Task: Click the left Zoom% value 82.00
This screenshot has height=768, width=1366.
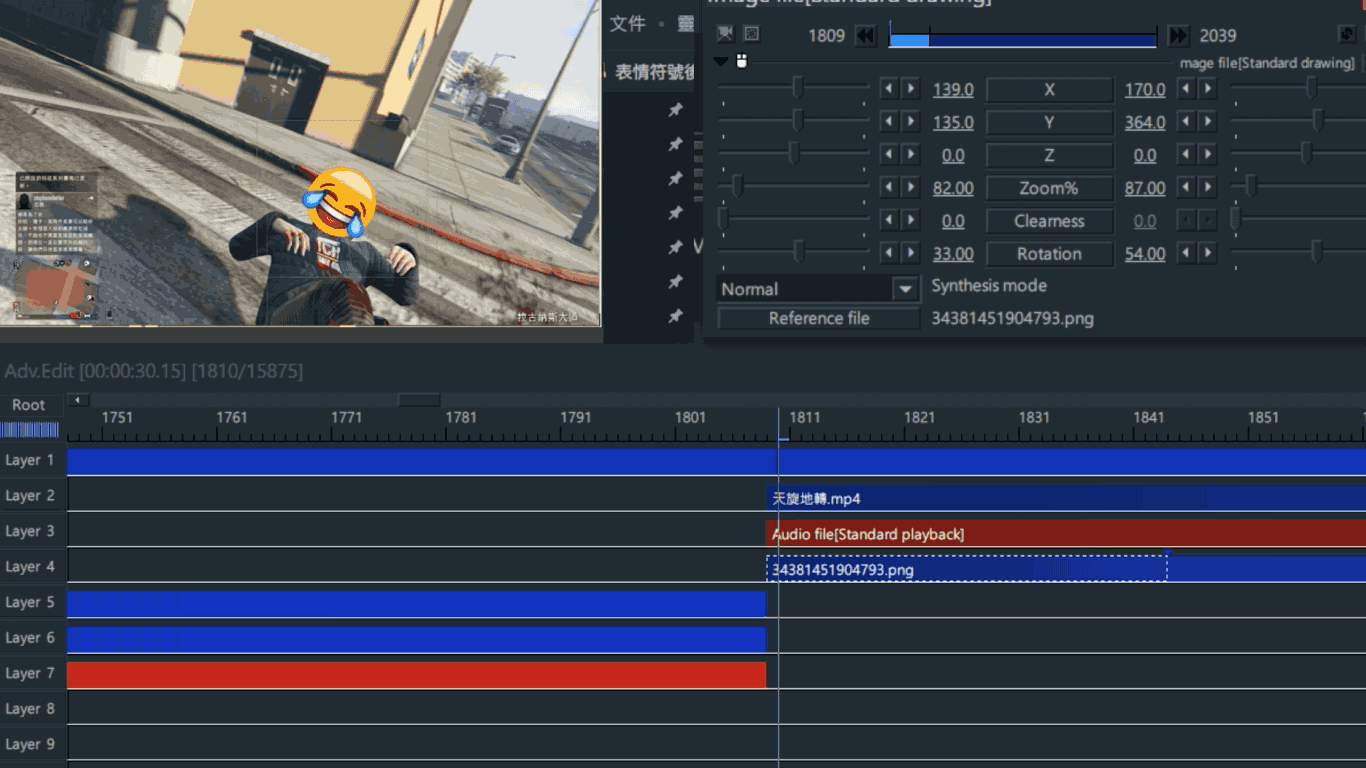Action: point(953,188)
